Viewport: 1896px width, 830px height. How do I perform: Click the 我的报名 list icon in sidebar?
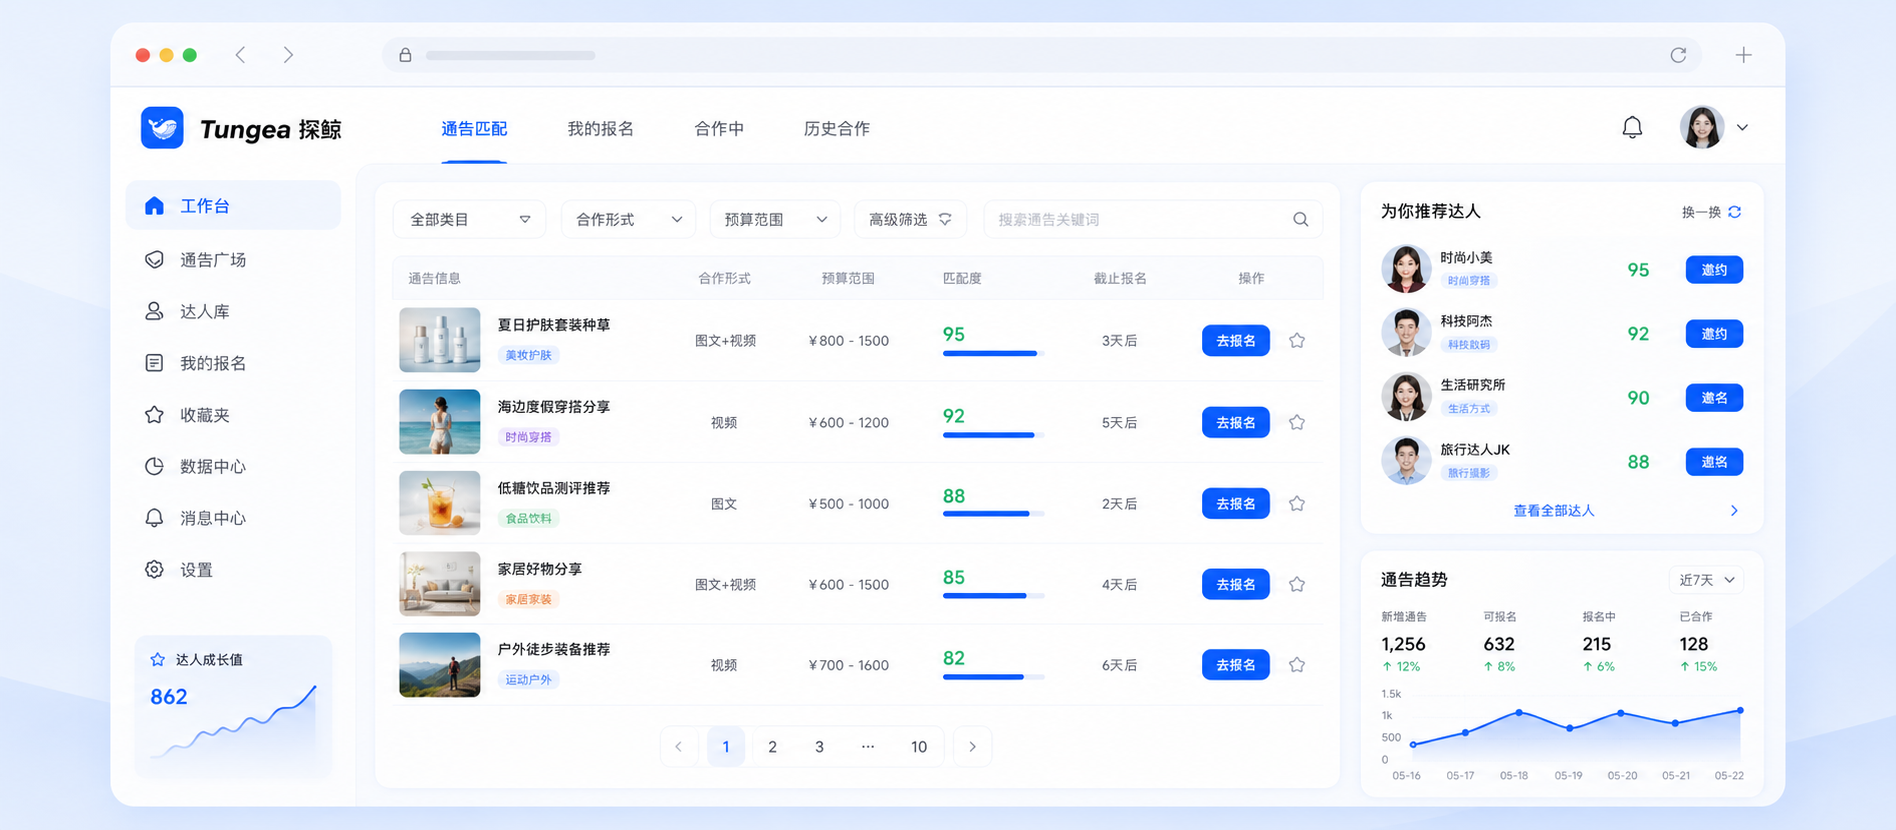[154, 363]
